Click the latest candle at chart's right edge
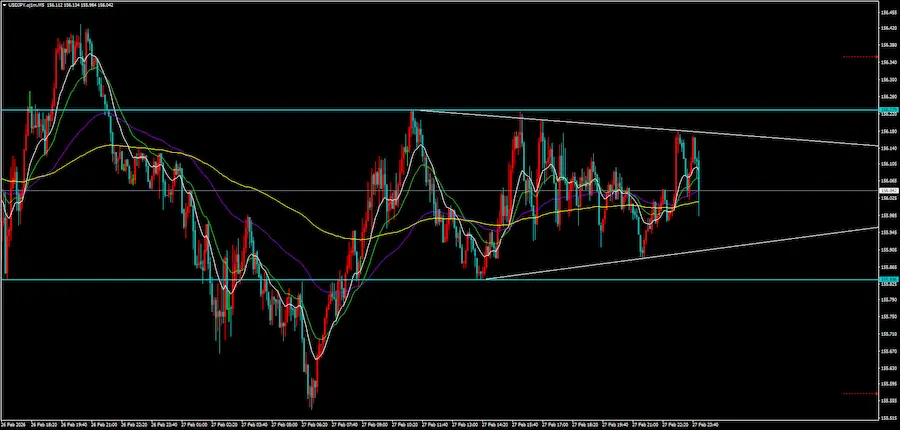The image size is (900, 430). coord(698,185)
